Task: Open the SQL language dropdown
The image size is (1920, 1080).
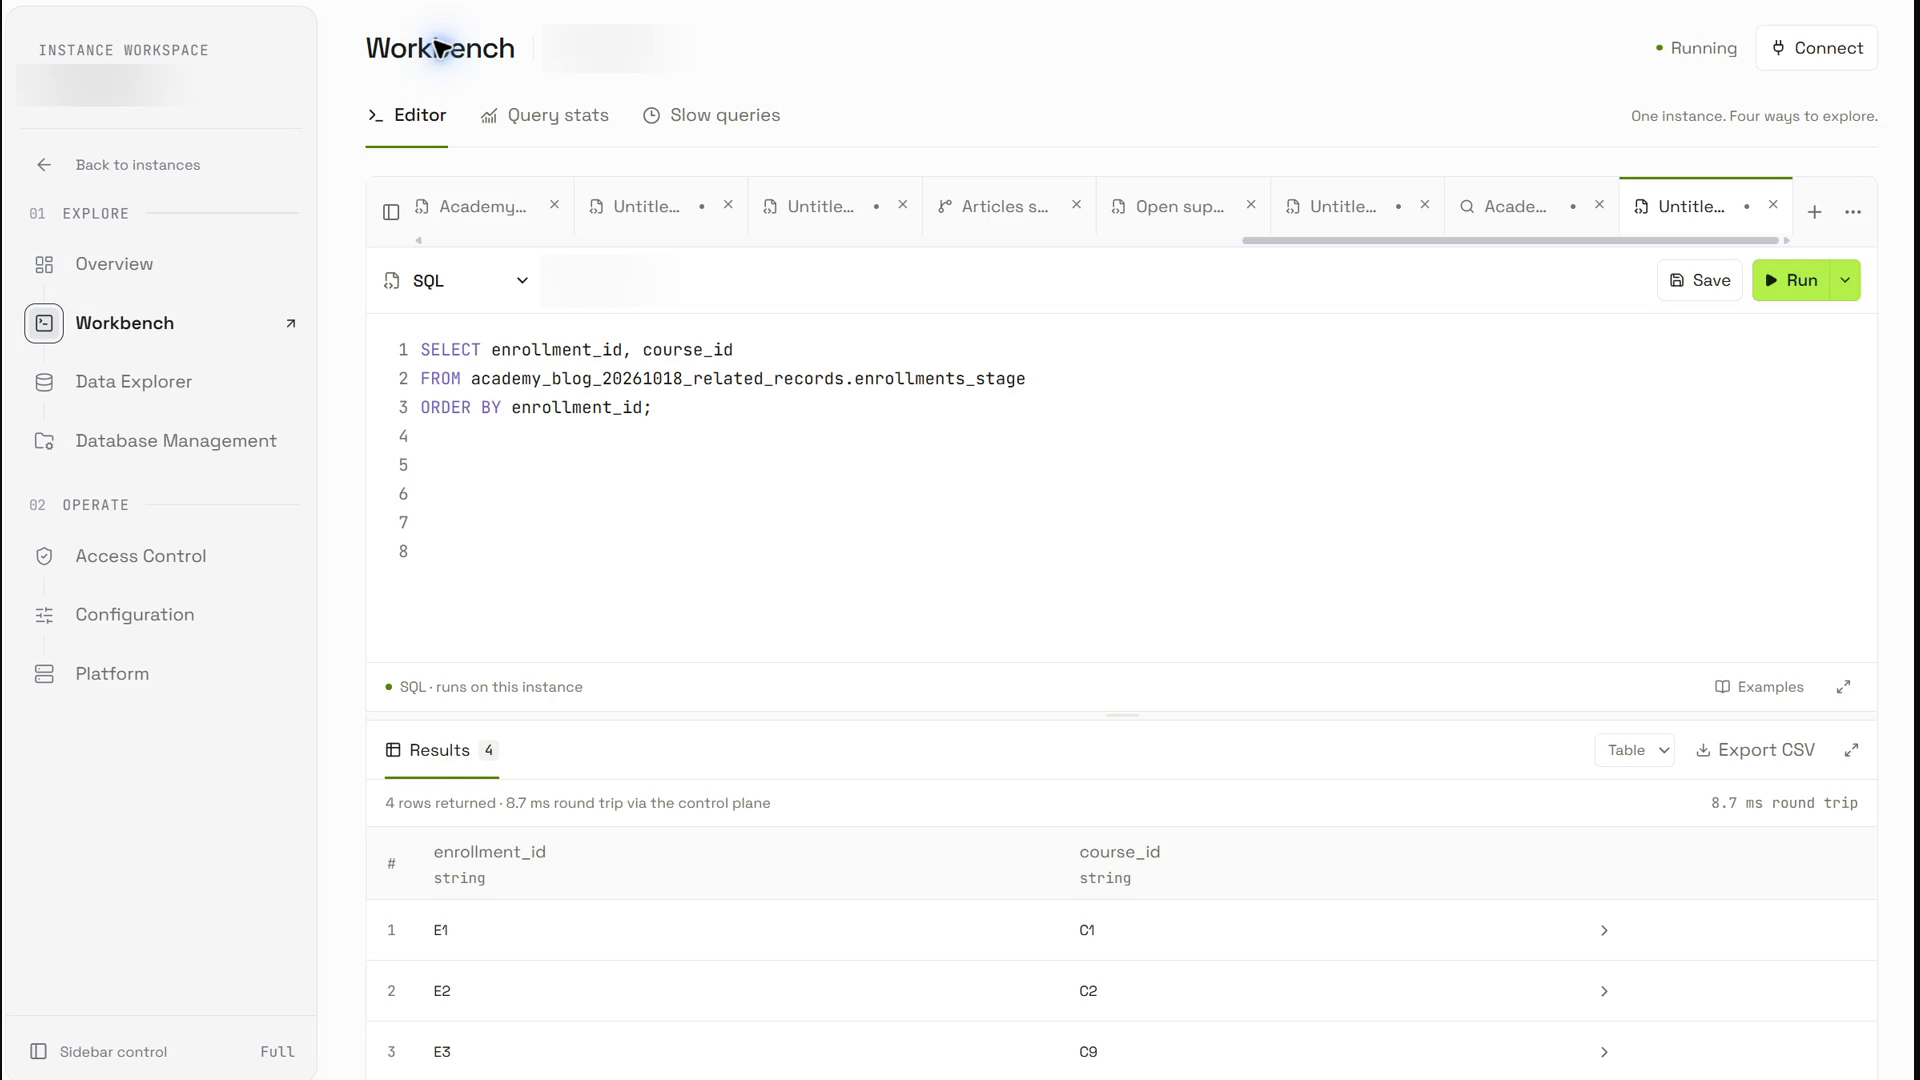Action: [456, 281]
